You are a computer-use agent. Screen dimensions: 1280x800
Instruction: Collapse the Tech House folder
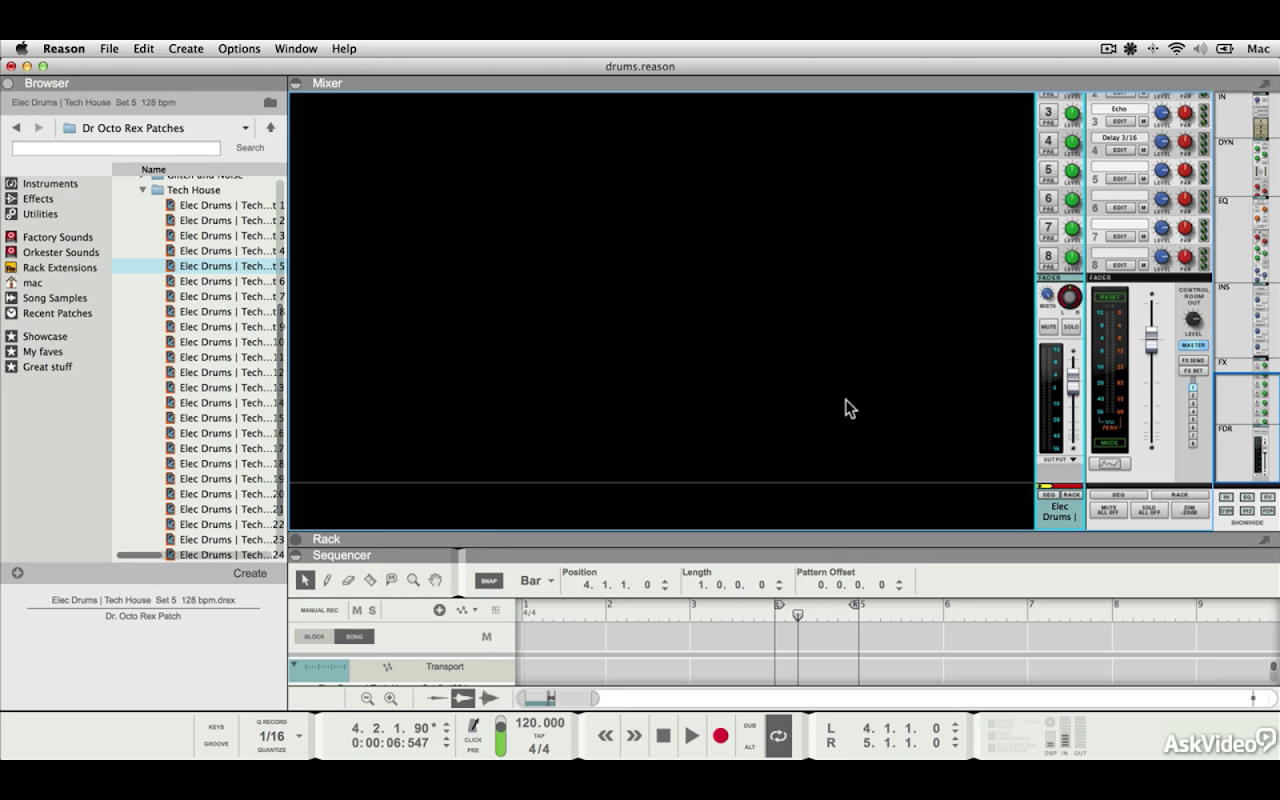click(x=143, y=190)
